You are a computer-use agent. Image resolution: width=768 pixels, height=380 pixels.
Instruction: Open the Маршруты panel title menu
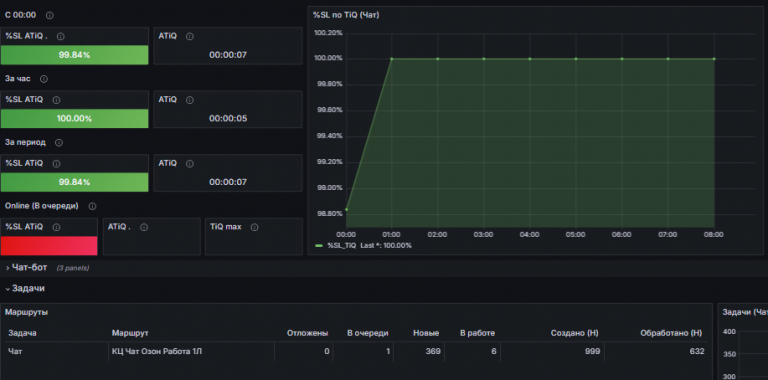click(x=26, y=312)
